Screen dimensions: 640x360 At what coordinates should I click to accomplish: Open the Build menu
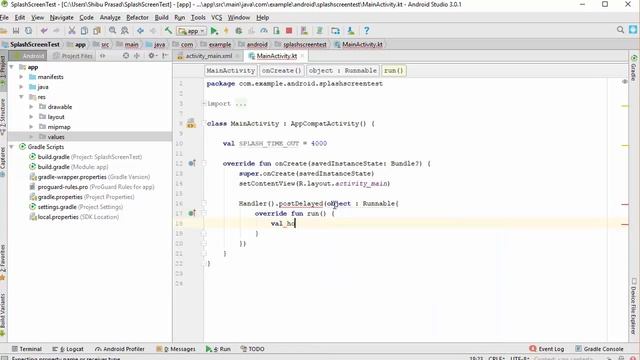point(161,18)
